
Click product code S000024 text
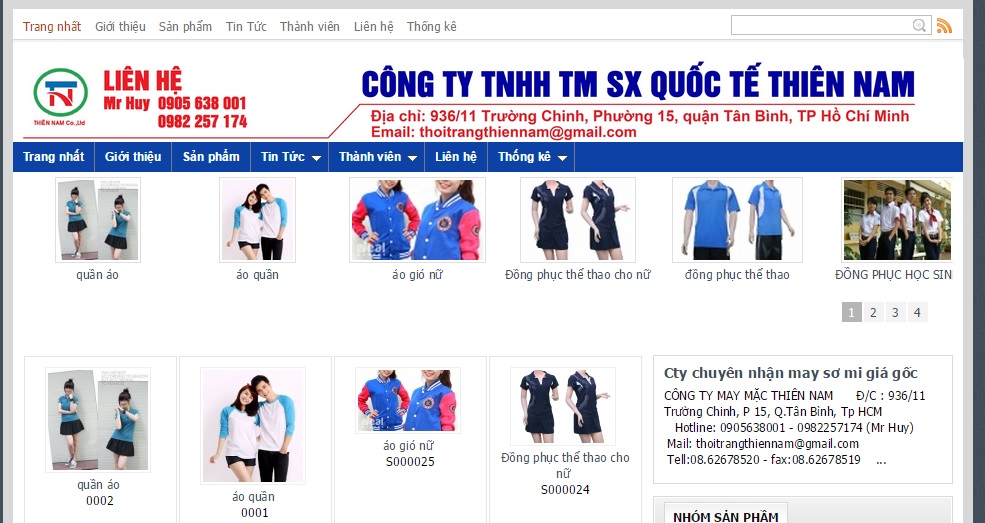565,490
